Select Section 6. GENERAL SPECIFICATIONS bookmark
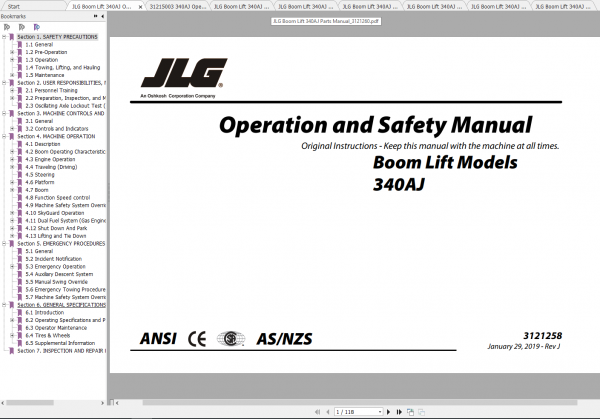The width and height of the screenshot is (600, 419). click(61, 305)
